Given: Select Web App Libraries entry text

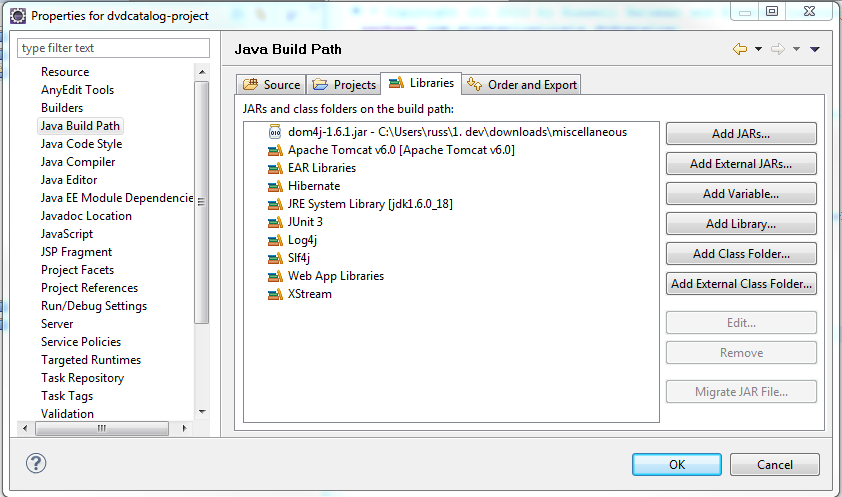Looking at the screenshot, I should (x=336, y=276).
